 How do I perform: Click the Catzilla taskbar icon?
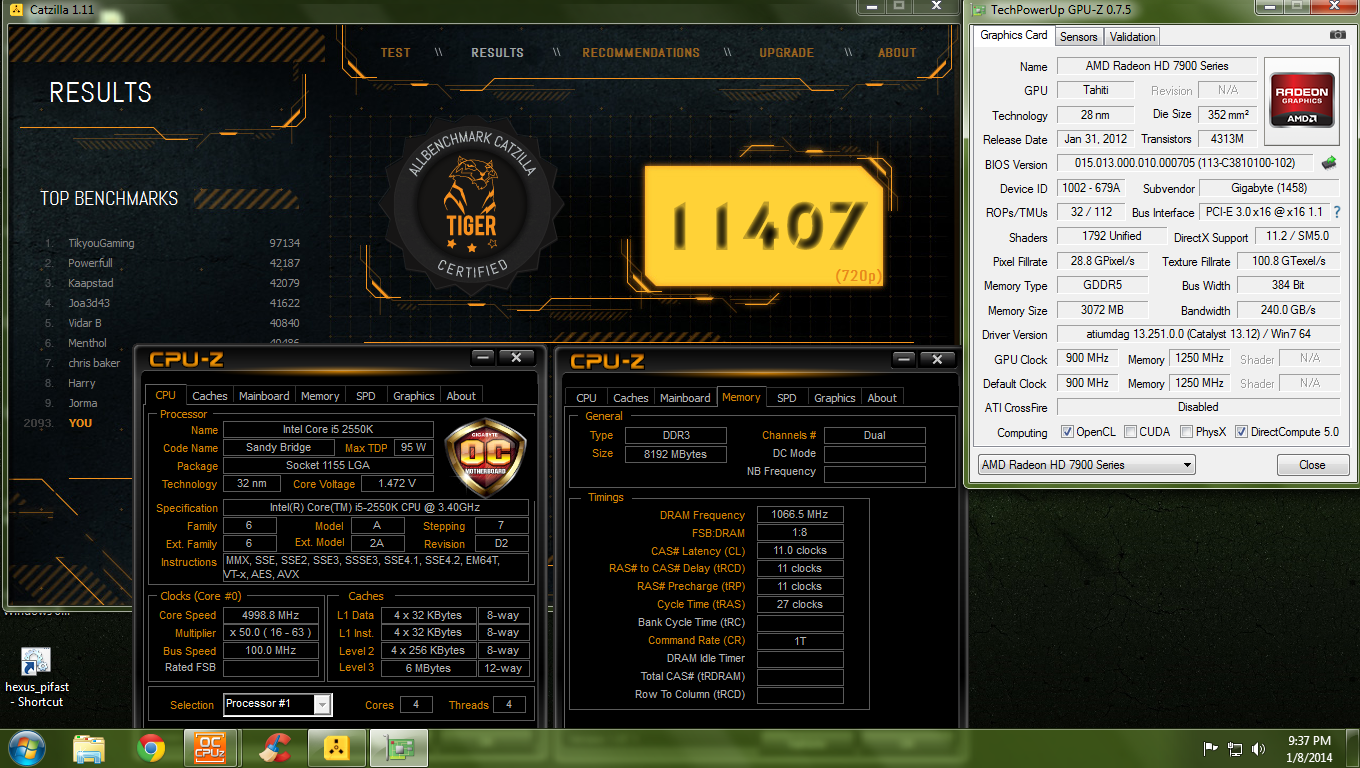337,747
